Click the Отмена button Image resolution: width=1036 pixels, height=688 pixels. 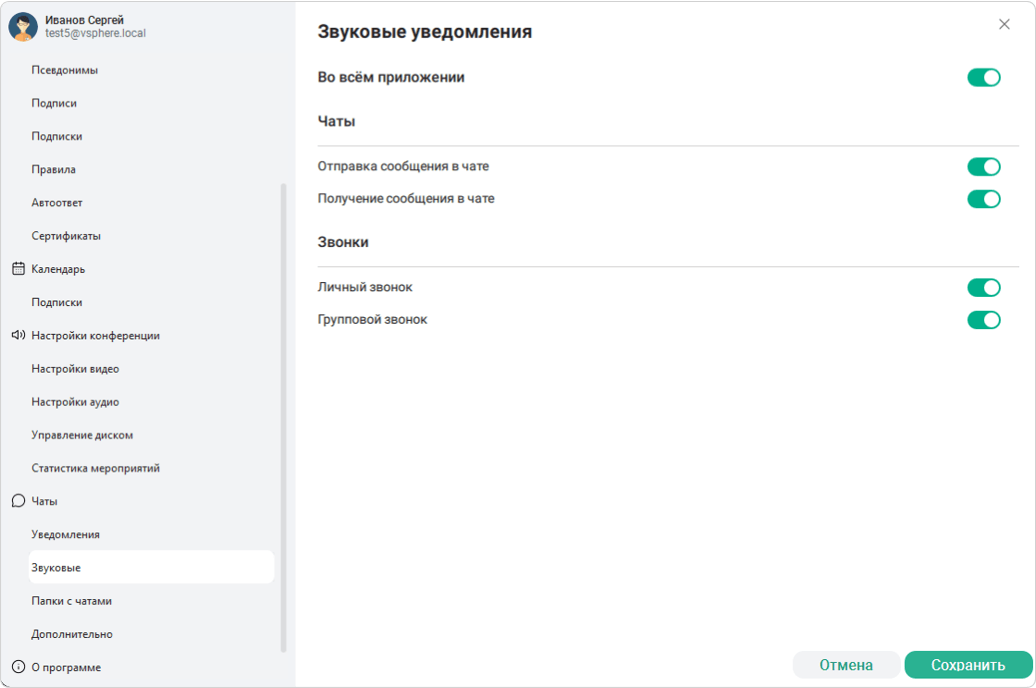(x=846, y=665)
